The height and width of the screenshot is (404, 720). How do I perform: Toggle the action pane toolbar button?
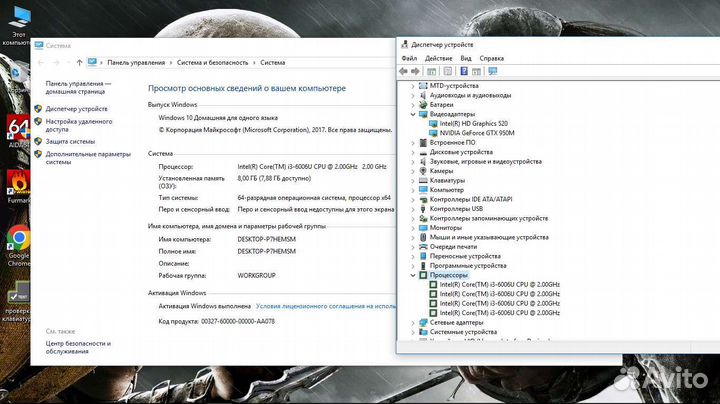click(x=476, y=71)
